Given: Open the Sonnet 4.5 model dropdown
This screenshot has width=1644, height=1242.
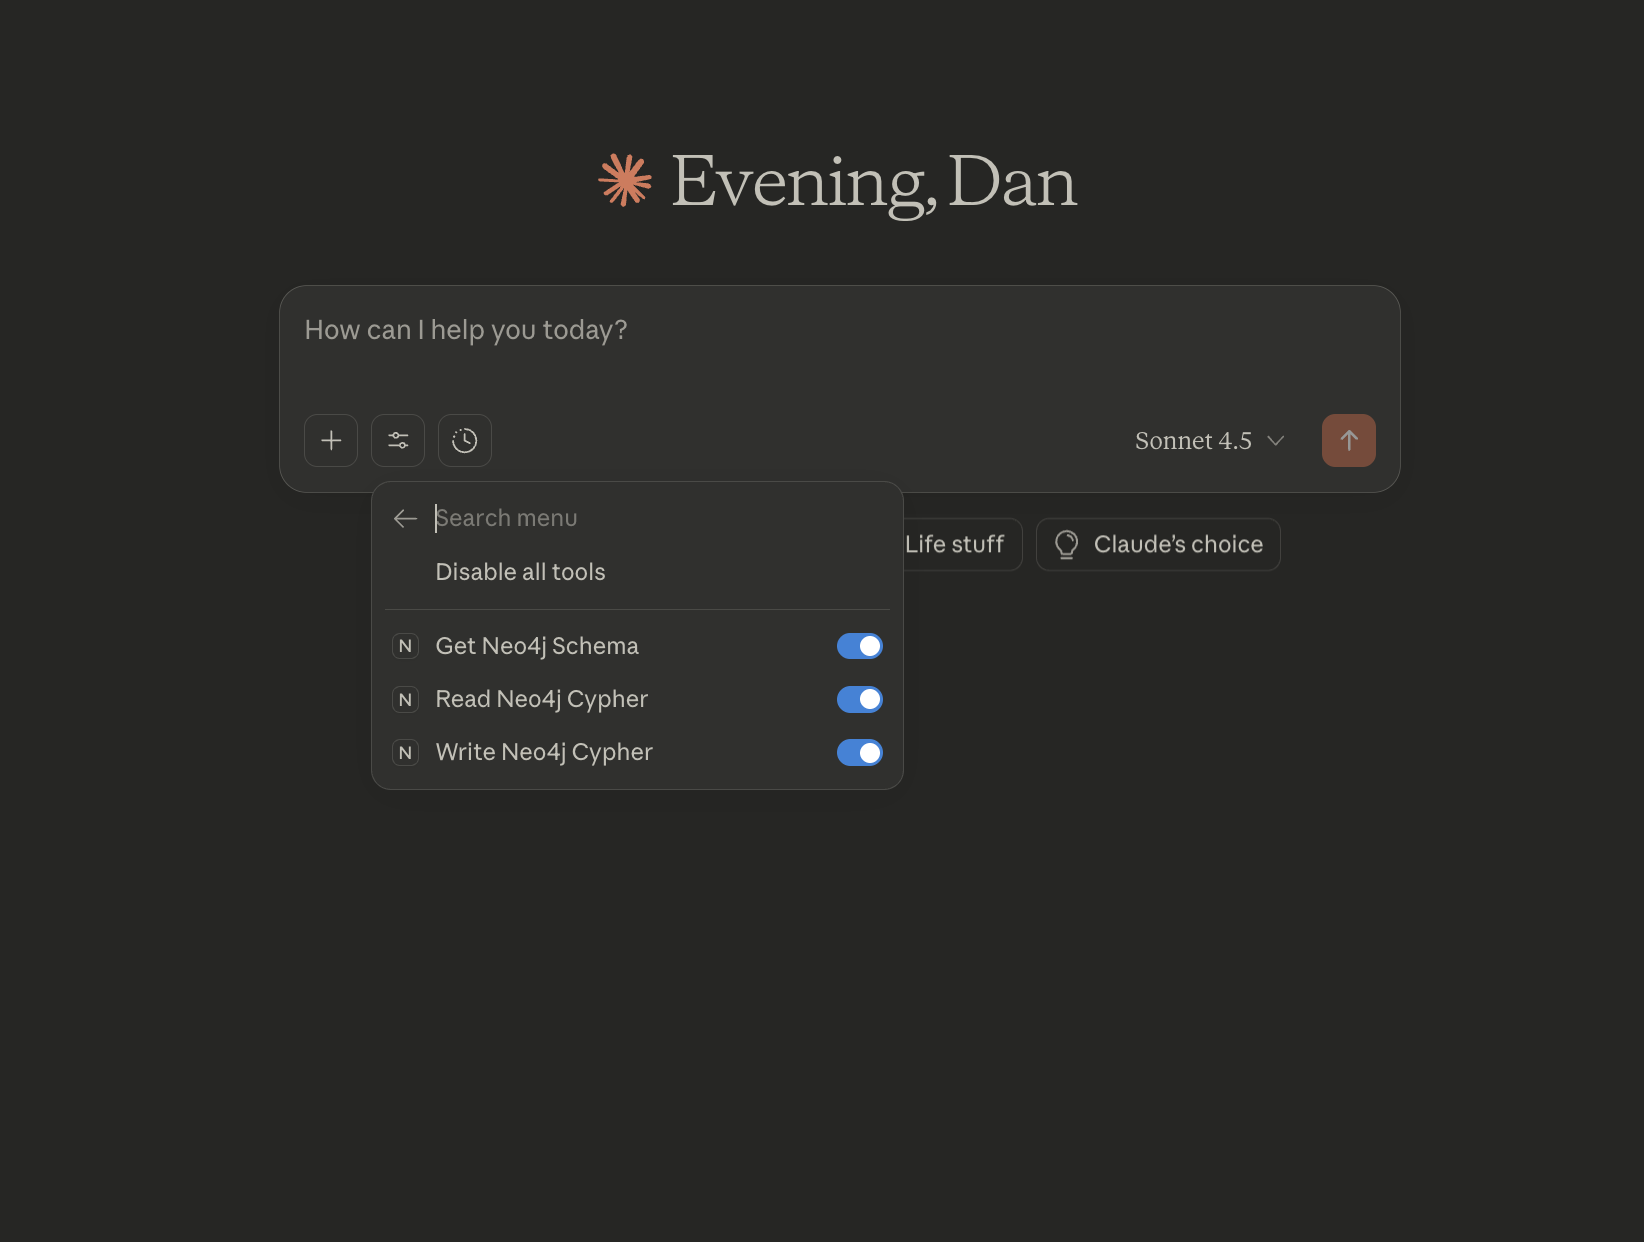Looking at the screenshot, I should [1209, 441].
